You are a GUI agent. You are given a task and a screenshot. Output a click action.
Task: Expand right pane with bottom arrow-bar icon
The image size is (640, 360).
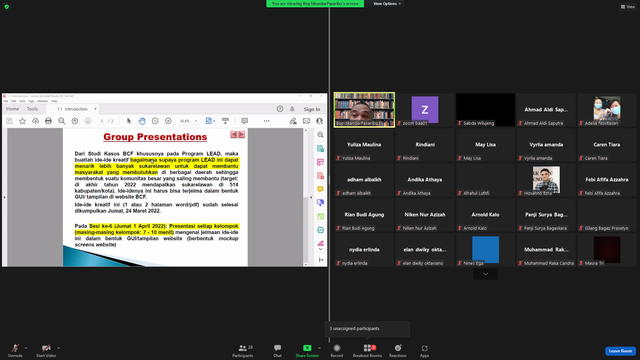(321, 260)
